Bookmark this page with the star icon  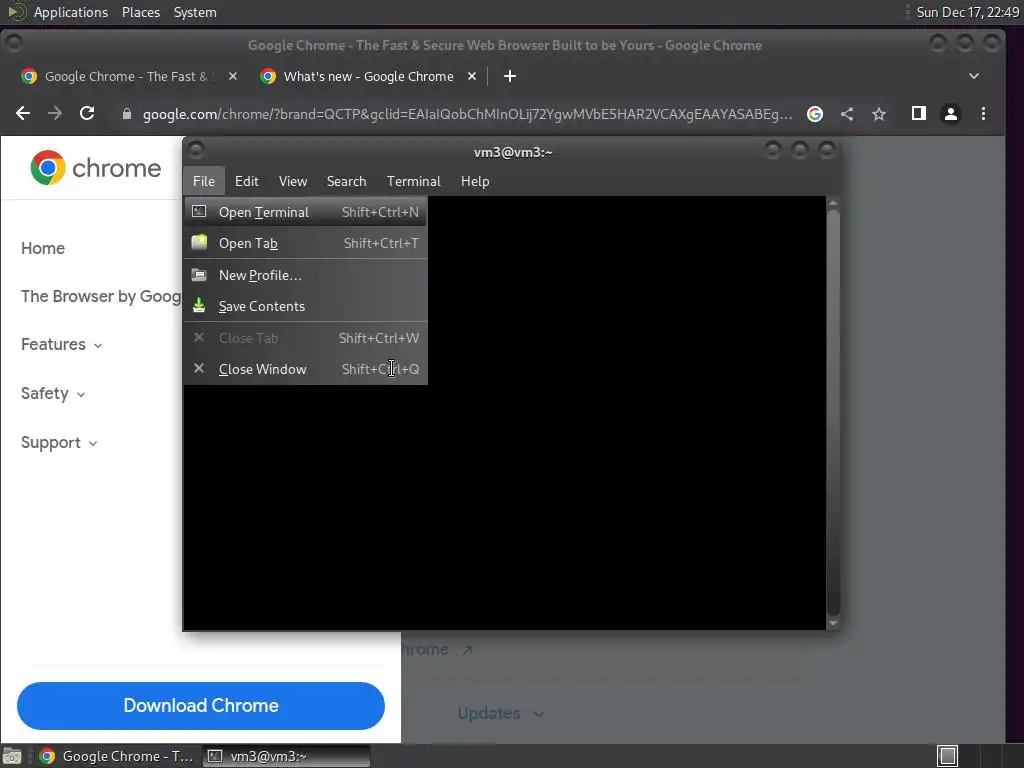[879, 114]
